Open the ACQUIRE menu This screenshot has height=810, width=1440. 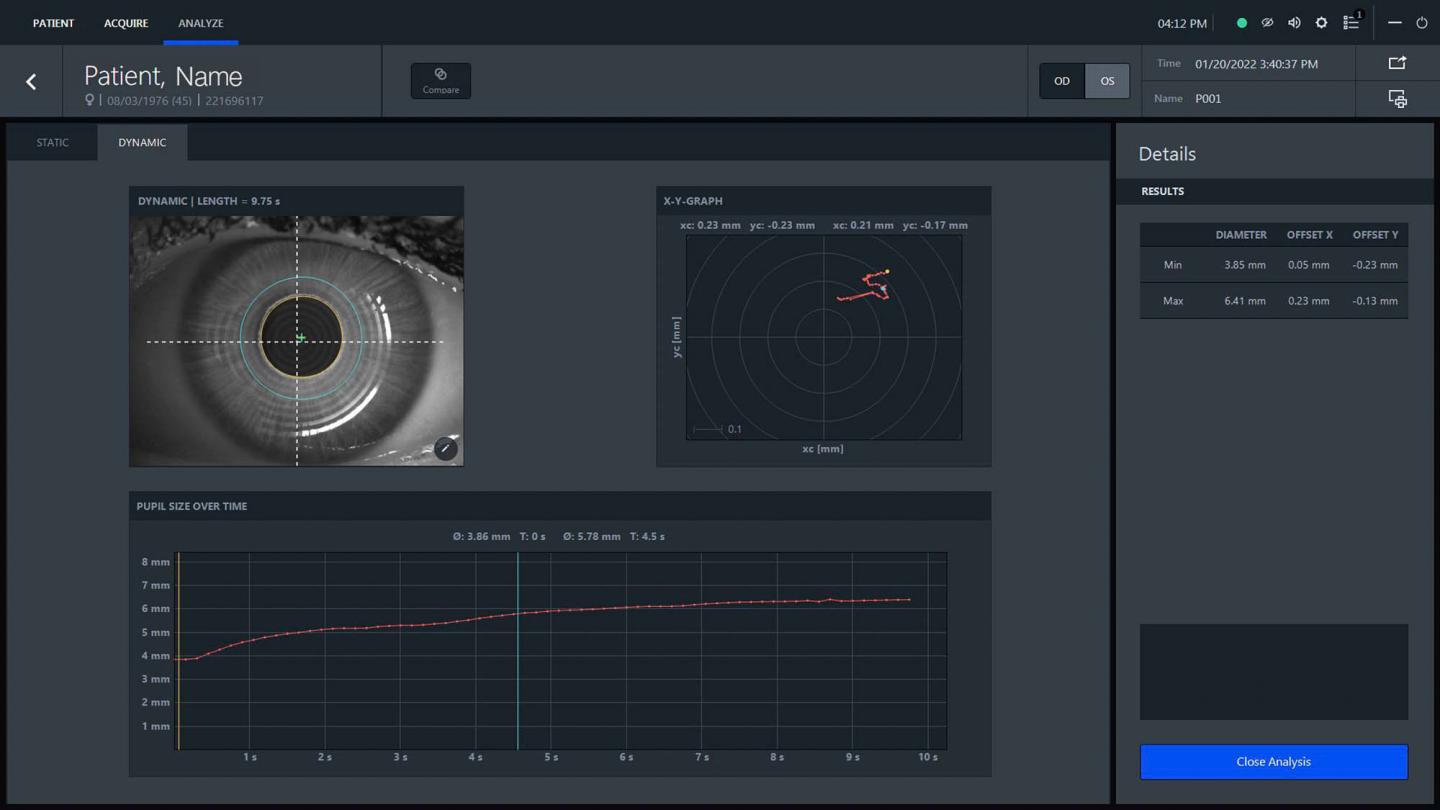(x=126, y=23)
